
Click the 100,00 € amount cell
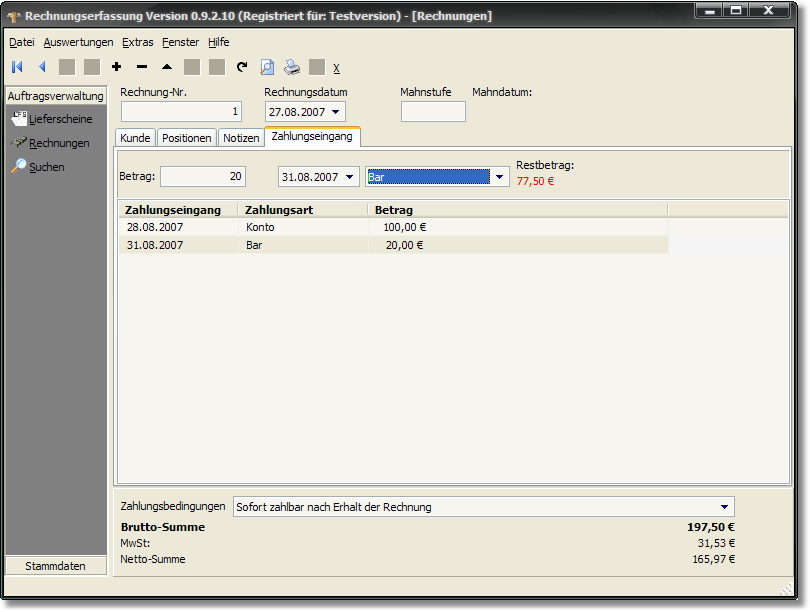404,227
